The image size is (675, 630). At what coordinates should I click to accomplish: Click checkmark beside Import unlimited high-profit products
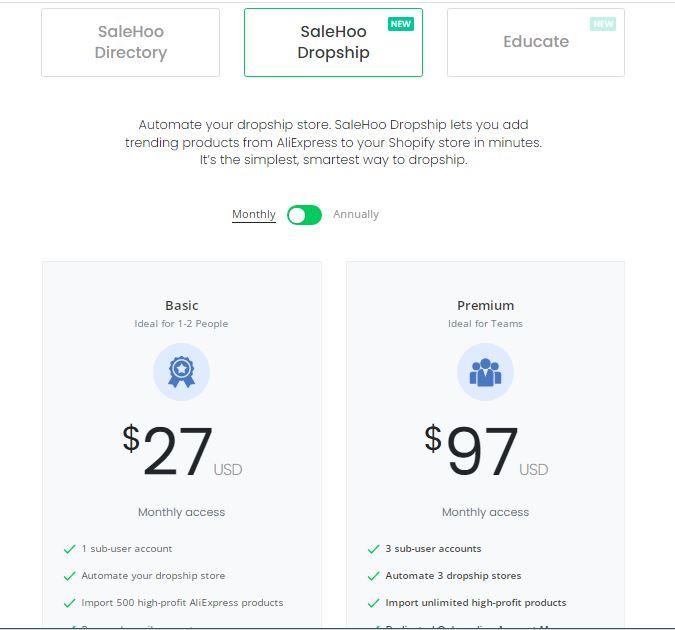coord(374,603)
